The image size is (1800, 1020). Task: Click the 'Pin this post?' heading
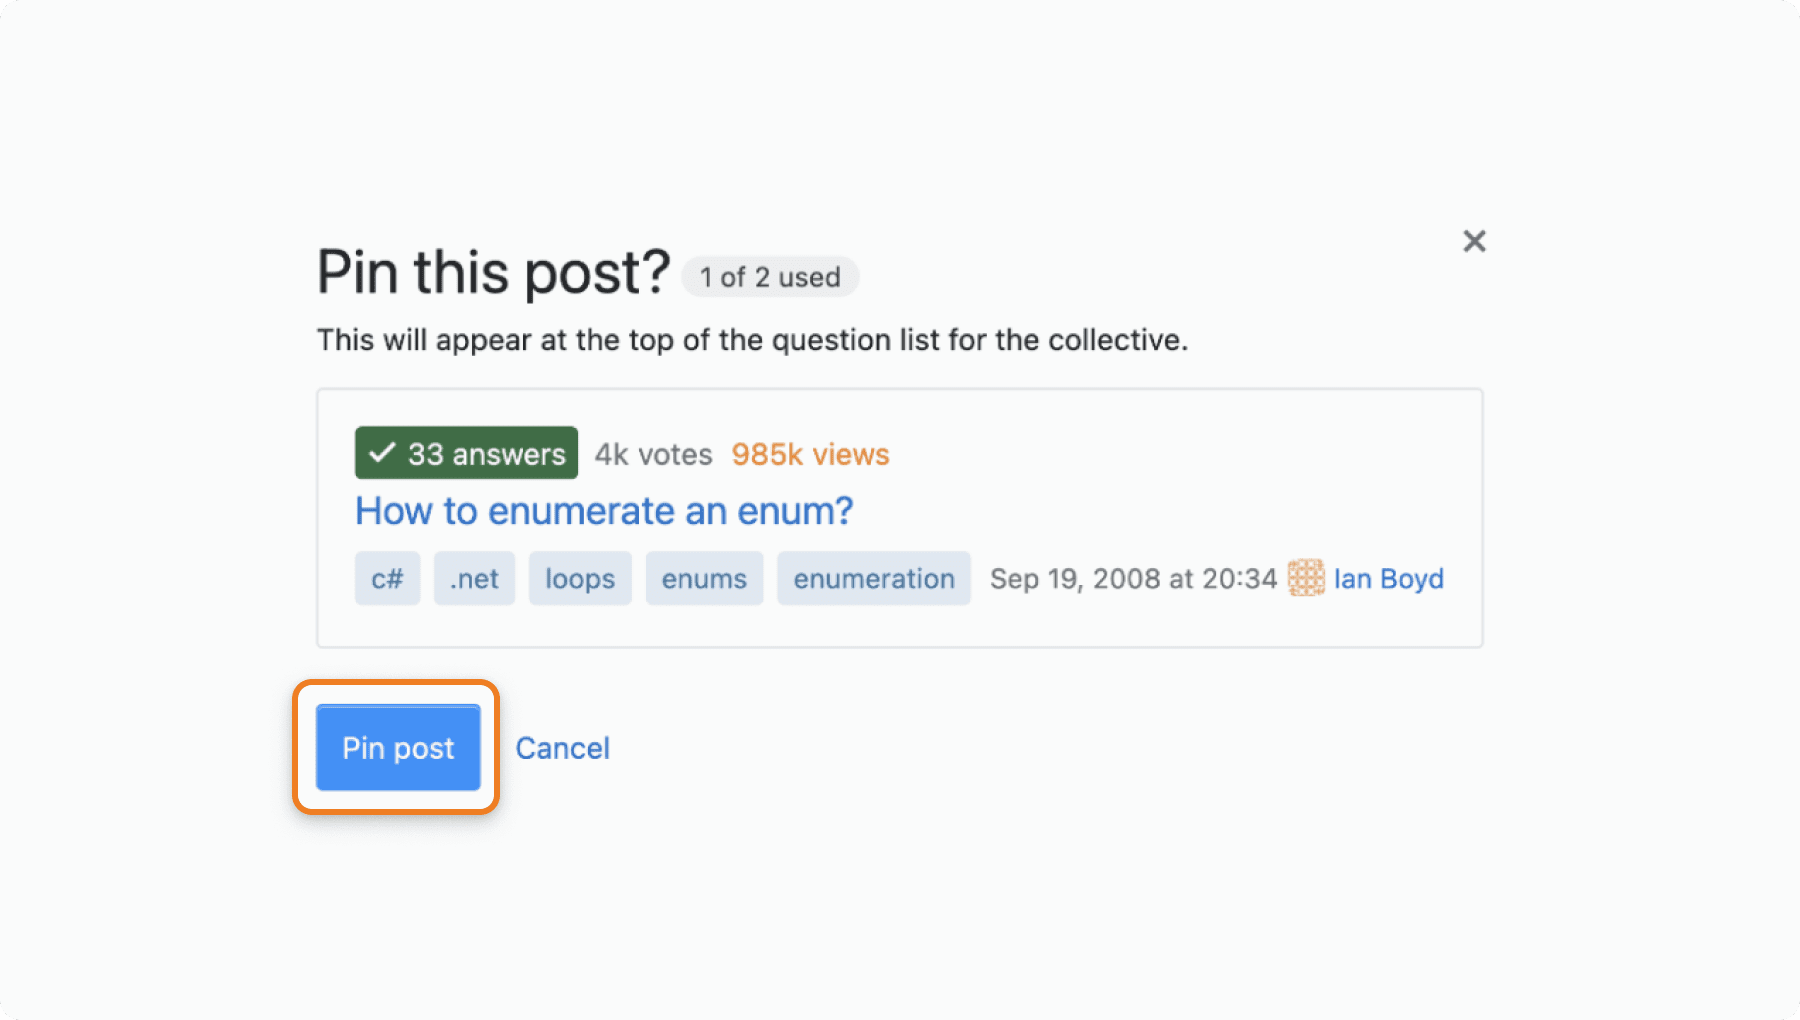493,272
